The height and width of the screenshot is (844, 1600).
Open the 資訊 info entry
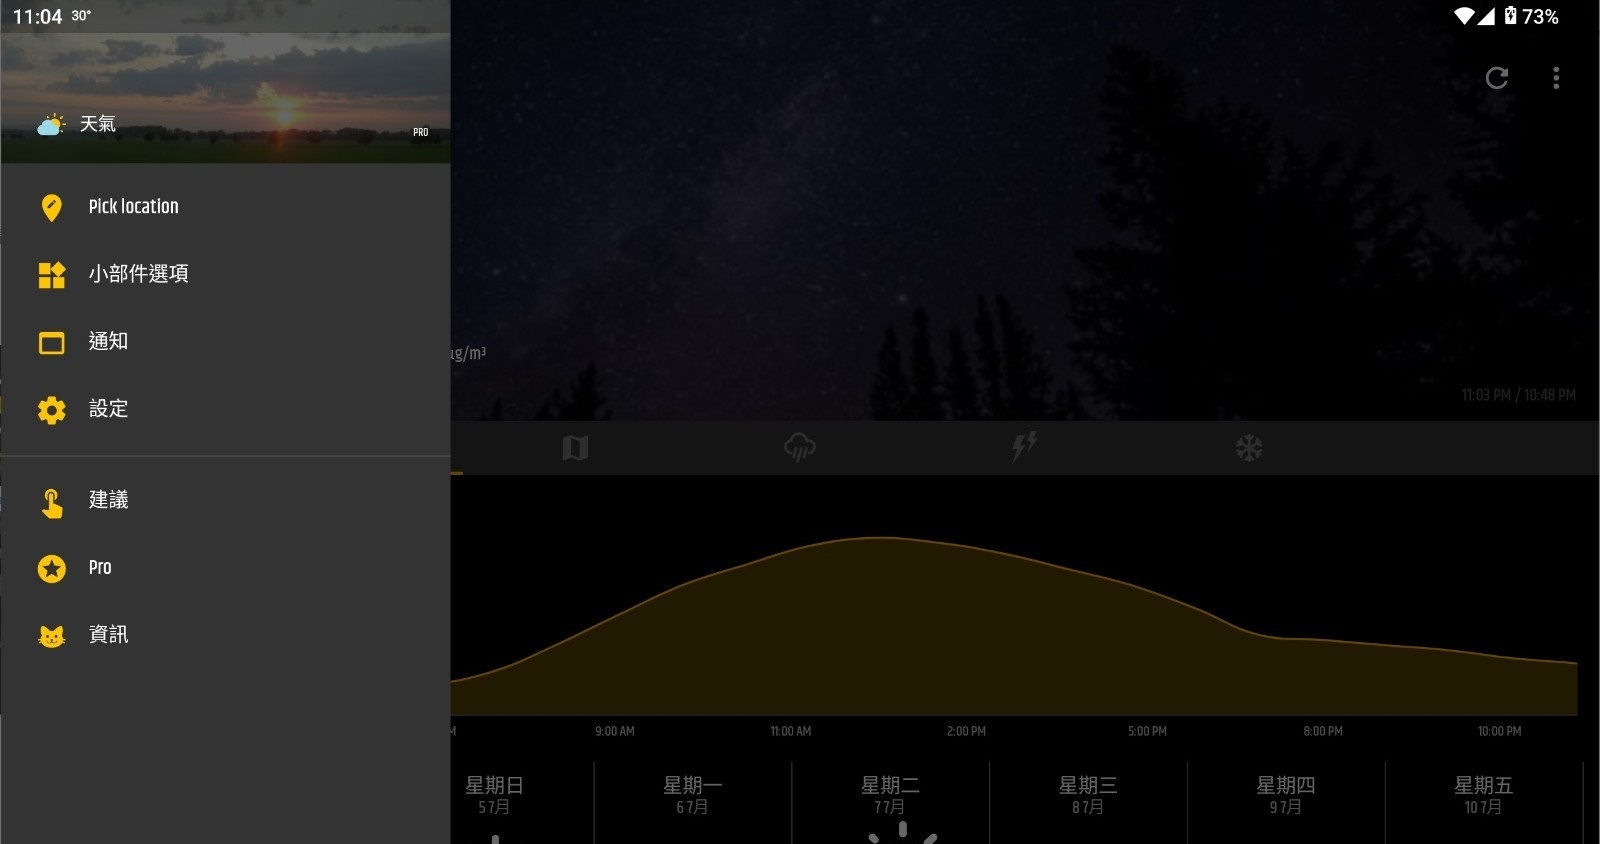coord(225,635)
